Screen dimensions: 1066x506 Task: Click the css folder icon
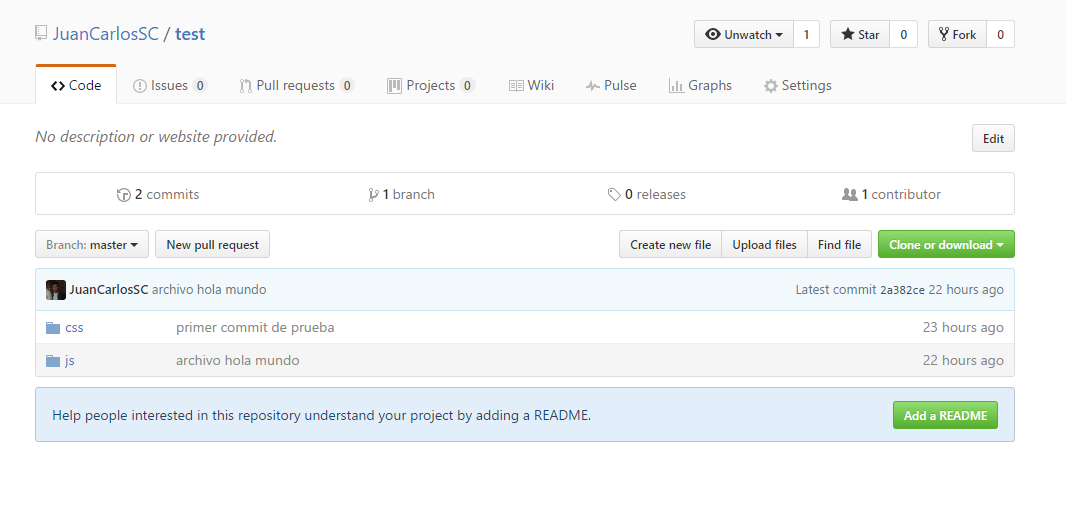(53, 327)
